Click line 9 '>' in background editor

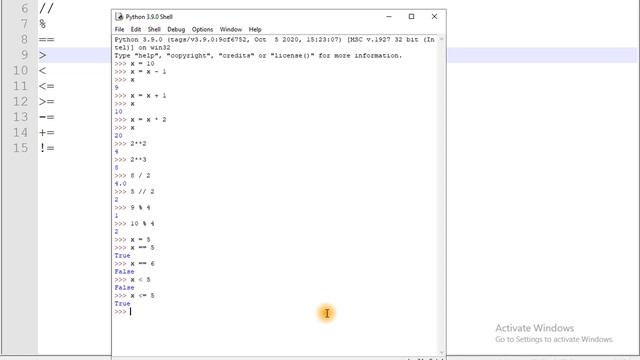click(43, 55)
